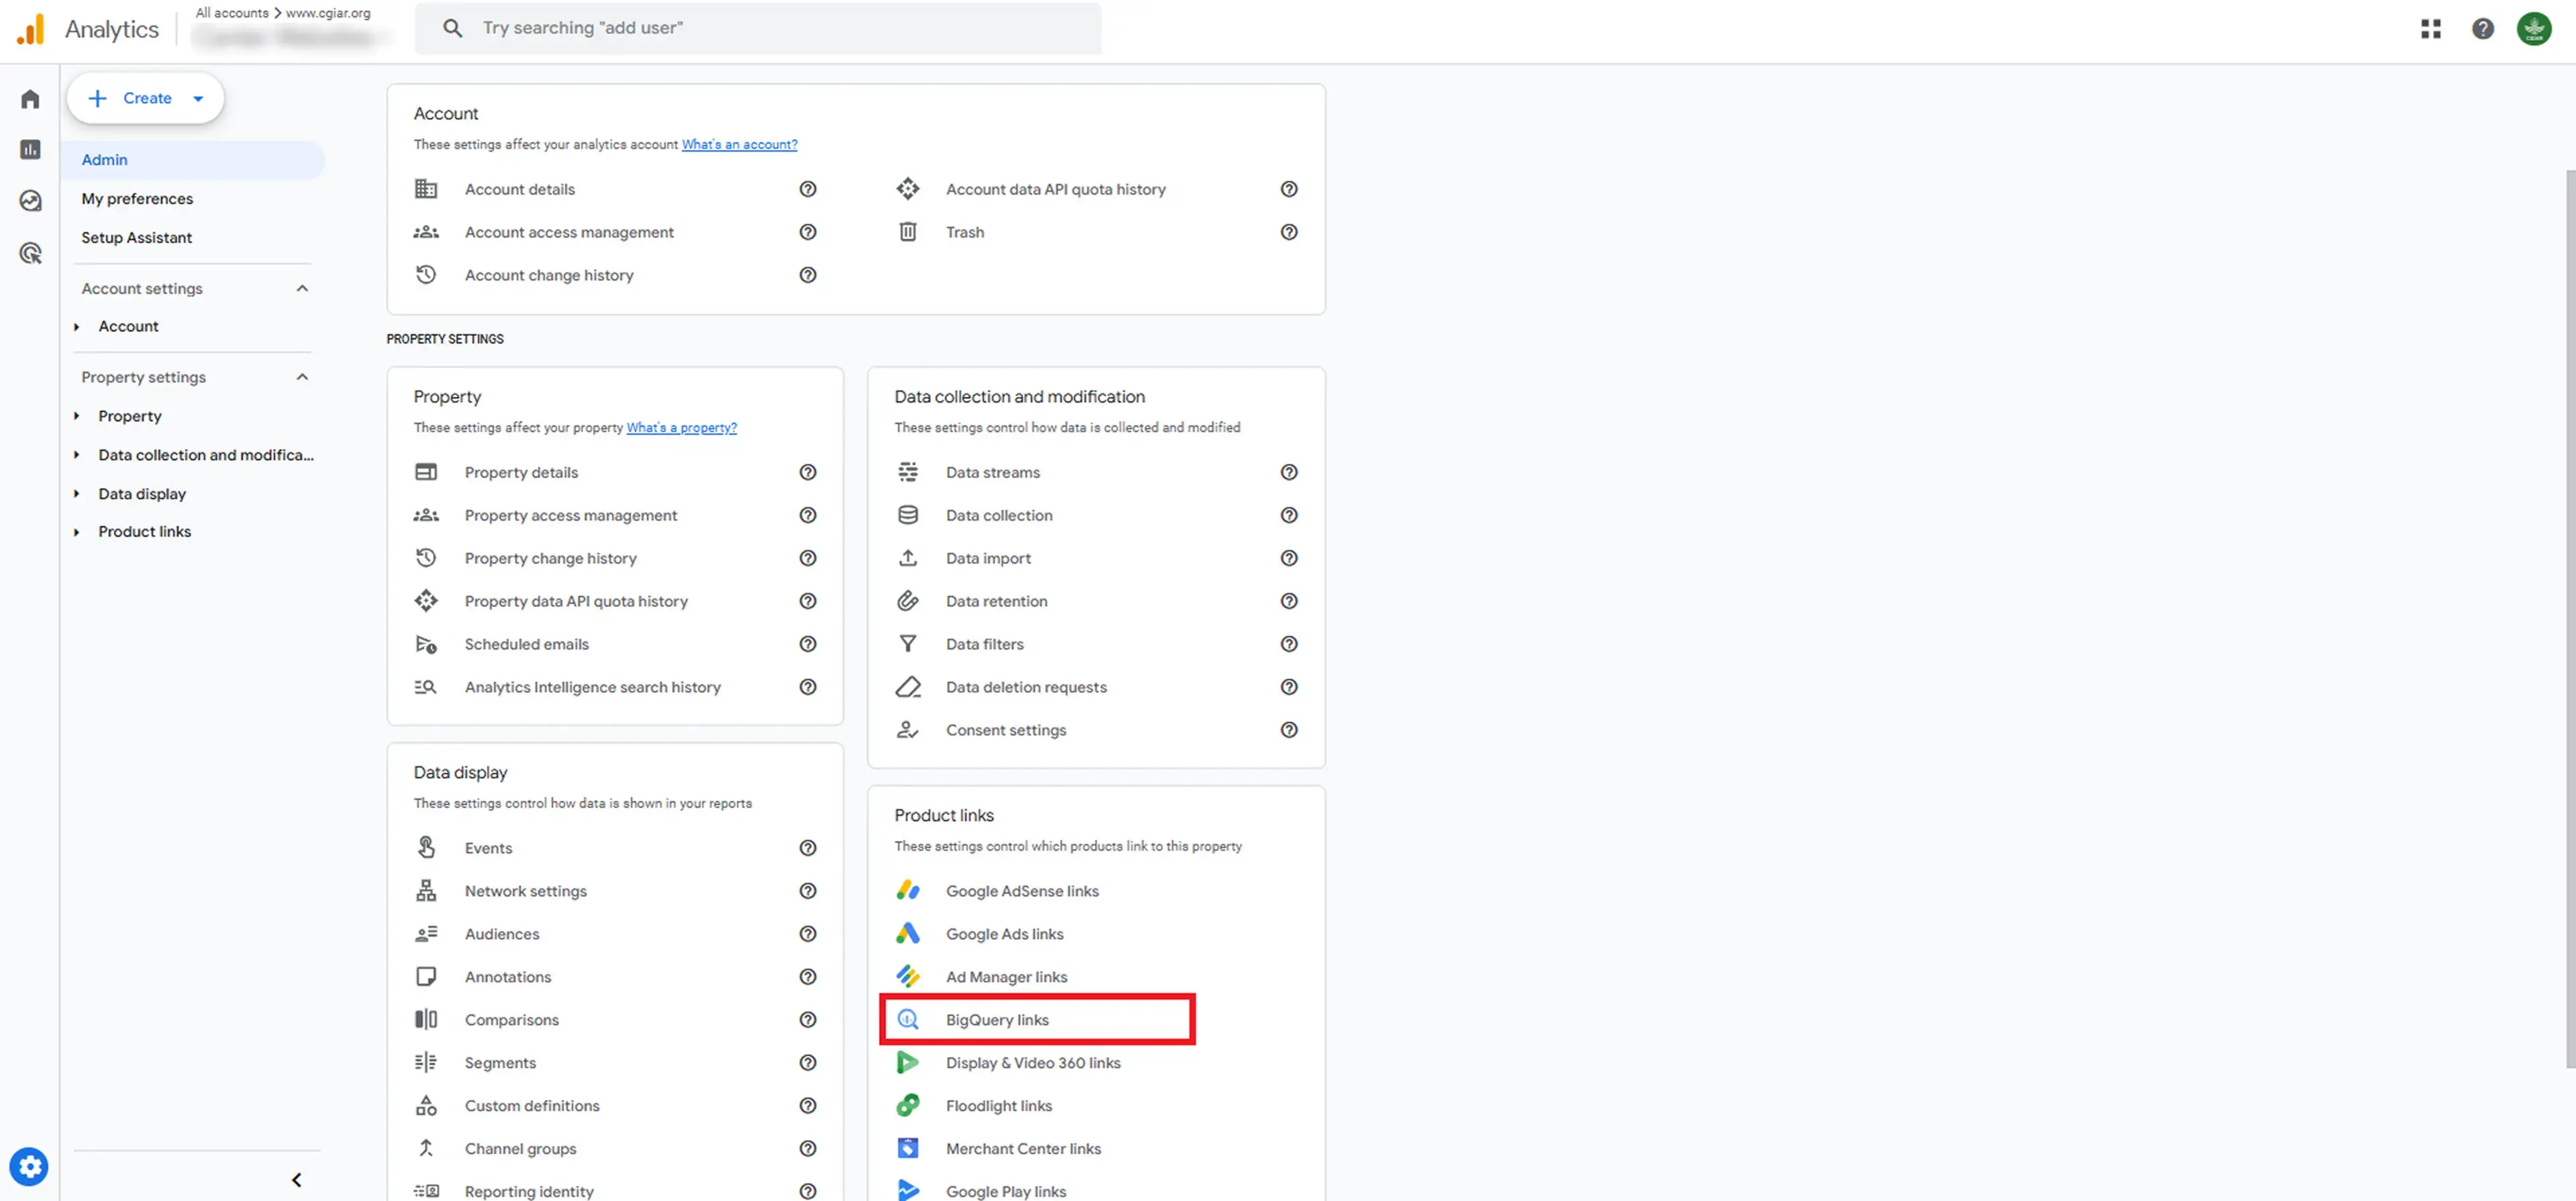The height and width of the screenshot is (1201, 2576).
Task: Collapse the sidebar with the left chevron
Action: click(296, 1179)
